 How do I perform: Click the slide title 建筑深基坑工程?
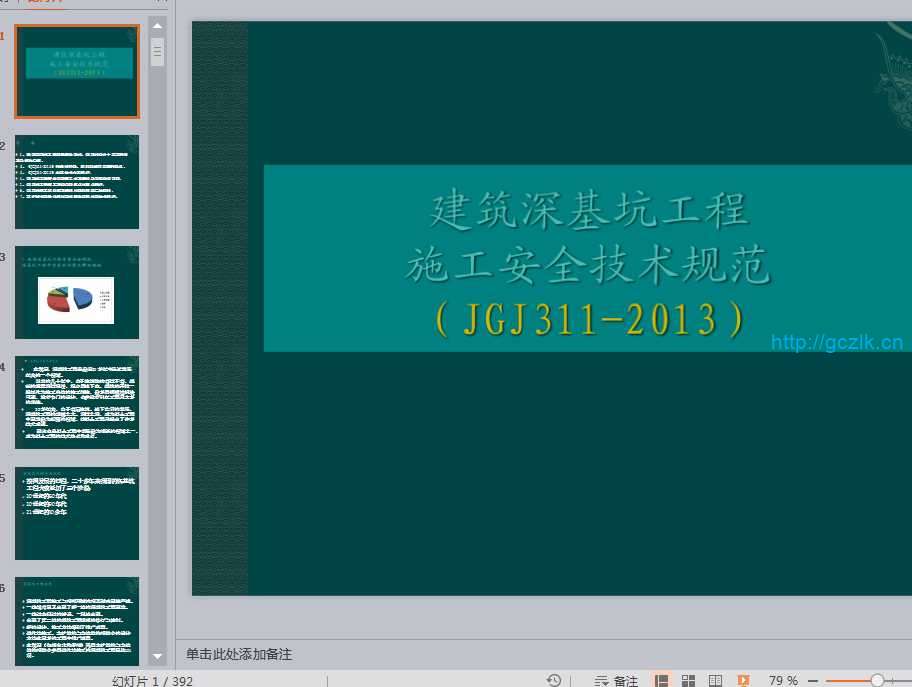click(589, 211)
